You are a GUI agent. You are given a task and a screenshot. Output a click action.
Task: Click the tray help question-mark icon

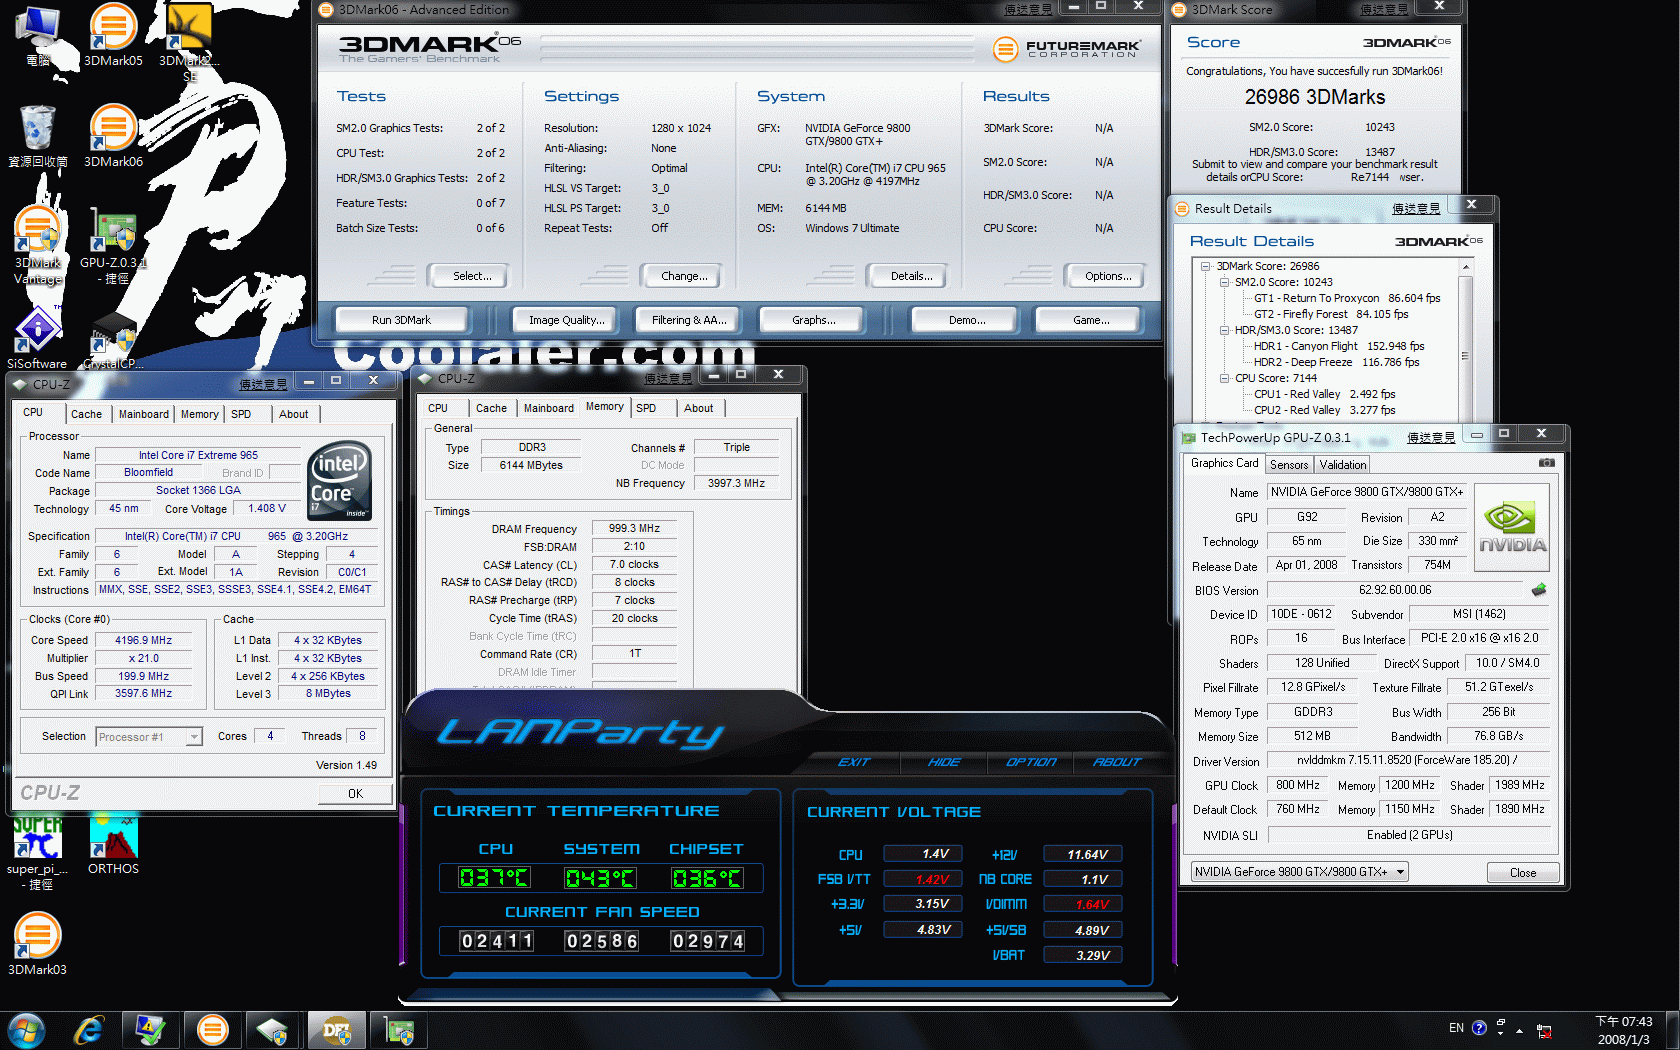[x=1479, y=1028]
